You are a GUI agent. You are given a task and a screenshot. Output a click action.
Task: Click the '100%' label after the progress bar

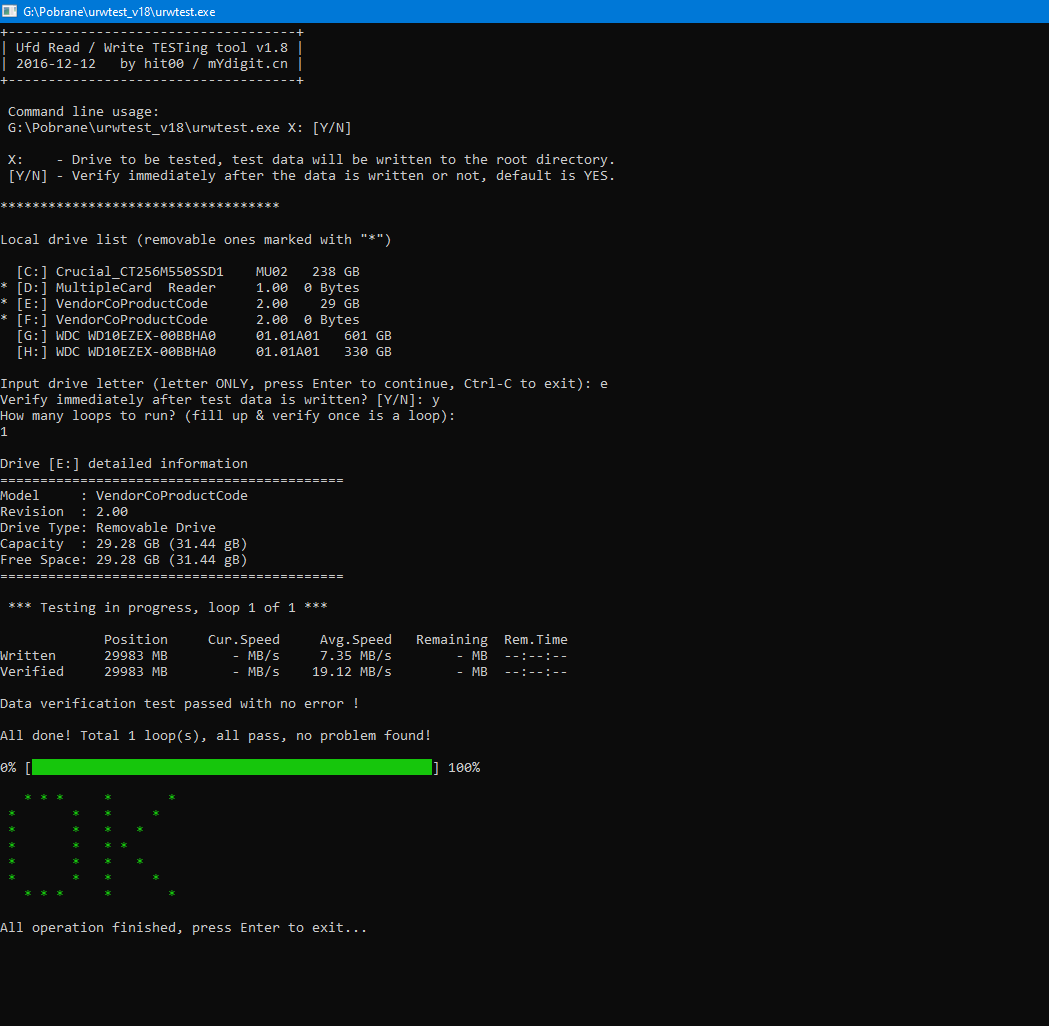tap(464, 768)
